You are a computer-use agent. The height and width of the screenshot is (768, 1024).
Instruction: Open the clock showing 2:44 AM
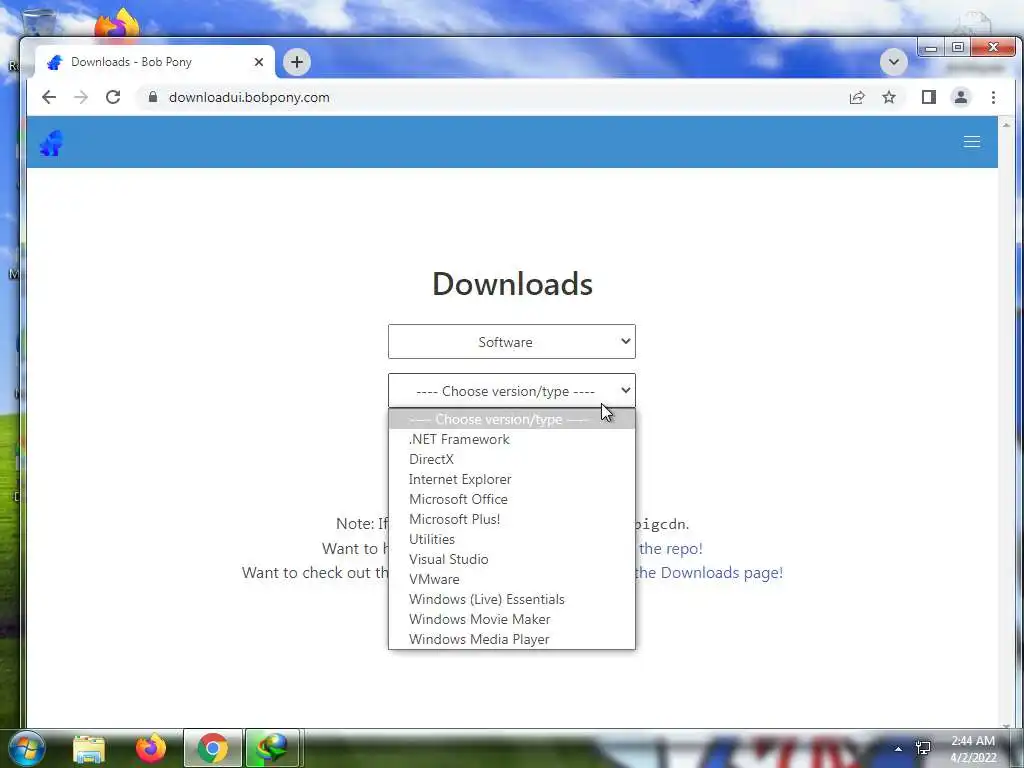pos(973,749)
